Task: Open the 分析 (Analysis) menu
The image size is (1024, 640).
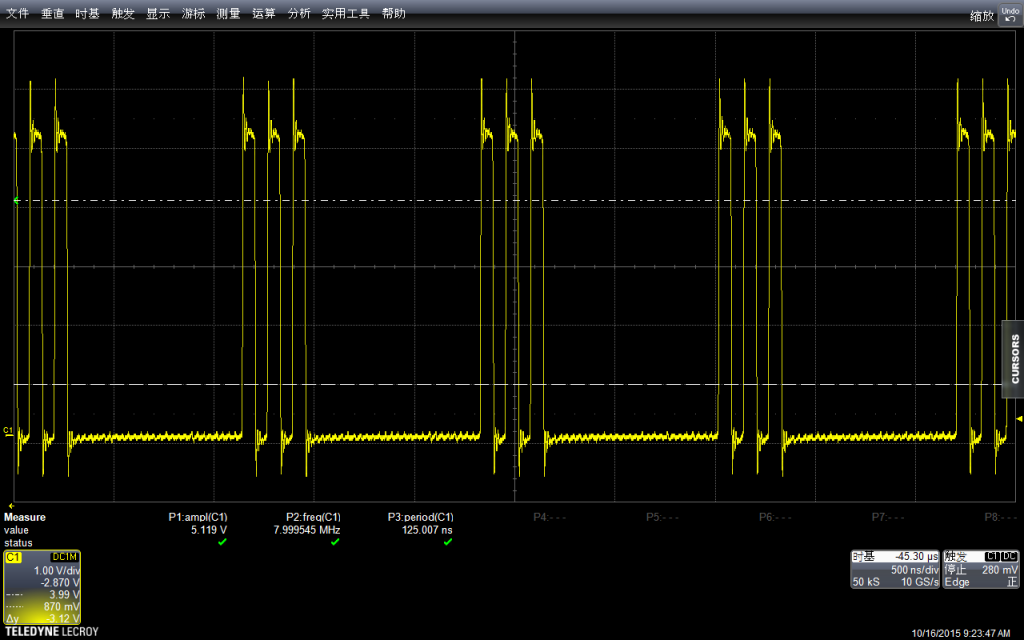Action: click(x=299, y=13)
